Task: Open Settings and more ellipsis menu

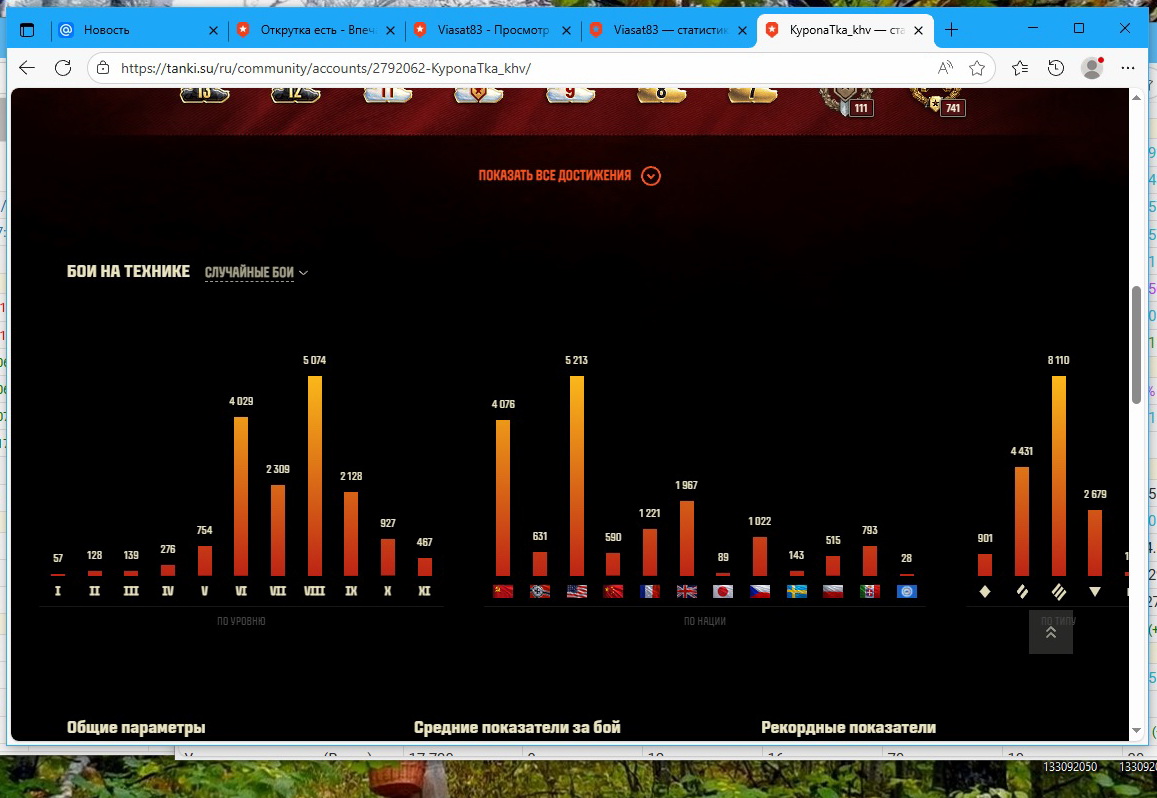Action: pos(1127,68)
